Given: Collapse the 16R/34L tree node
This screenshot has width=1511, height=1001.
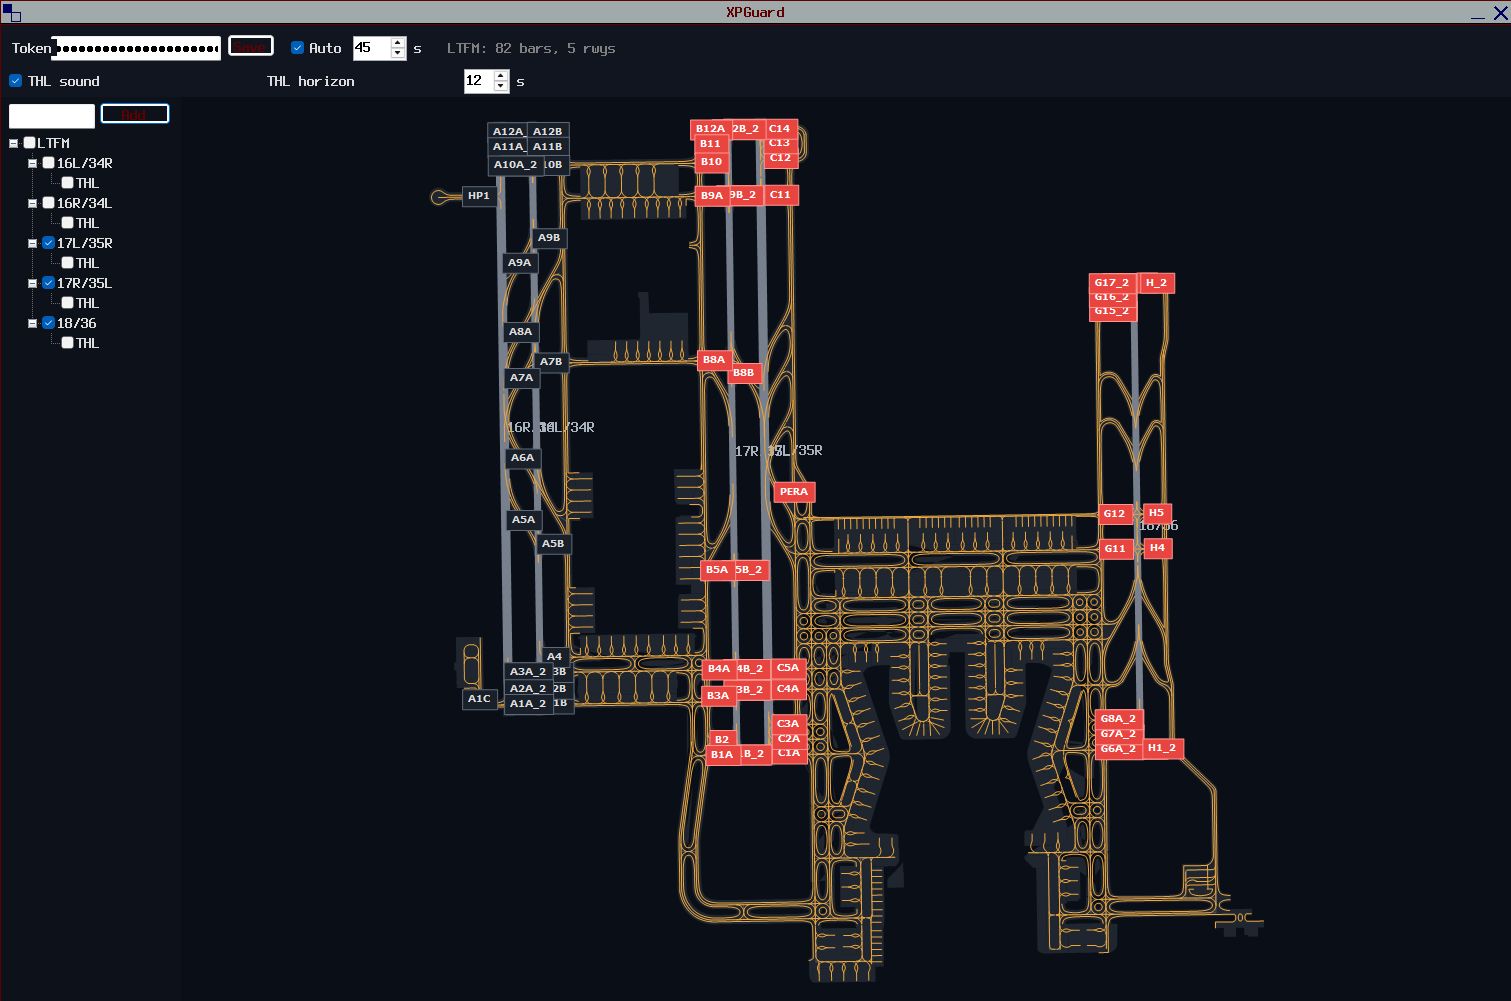Looking at the screenshot, I should click(x=32, y=203).
